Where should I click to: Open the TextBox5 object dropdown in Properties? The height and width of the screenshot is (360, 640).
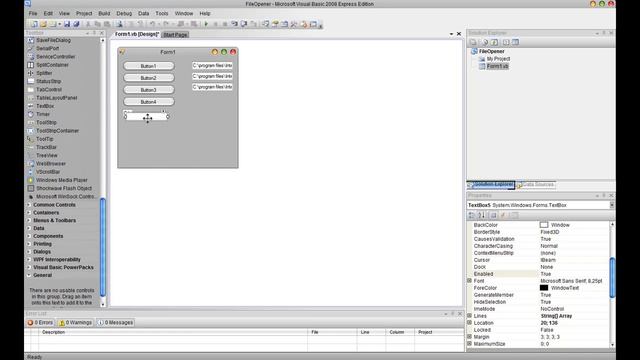[612, 205]
